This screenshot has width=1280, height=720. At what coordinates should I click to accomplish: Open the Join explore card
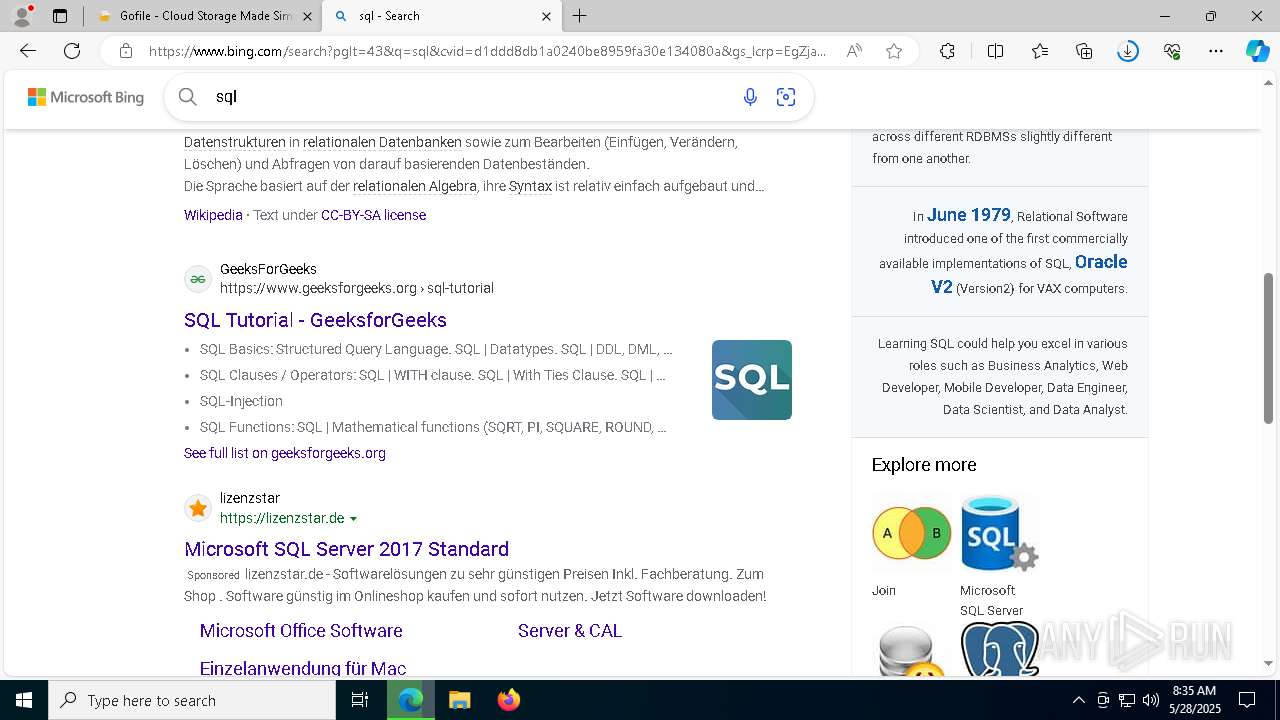click(911, 547)
